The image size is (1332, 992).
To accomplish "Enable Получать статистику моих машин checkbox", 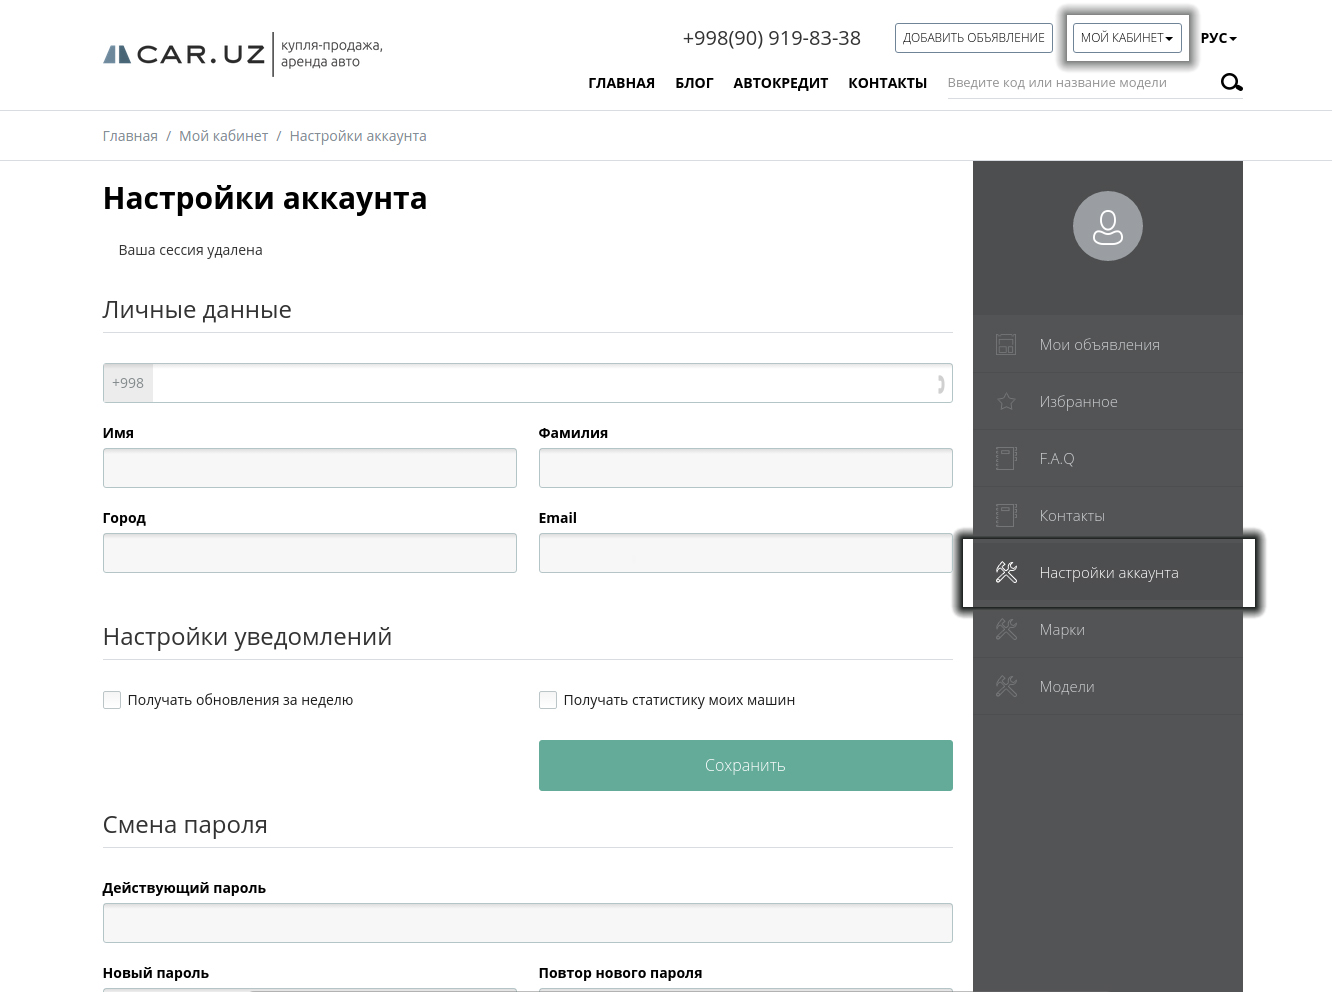I will click(548, 700).
